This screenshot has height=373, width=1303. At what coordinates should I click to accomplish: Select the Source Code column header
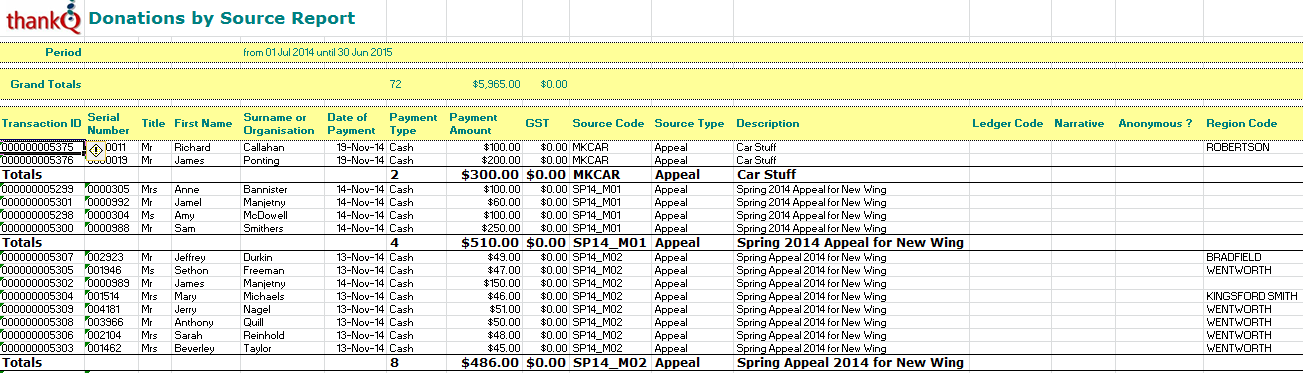pyautogui.click(x=608, y=124)
